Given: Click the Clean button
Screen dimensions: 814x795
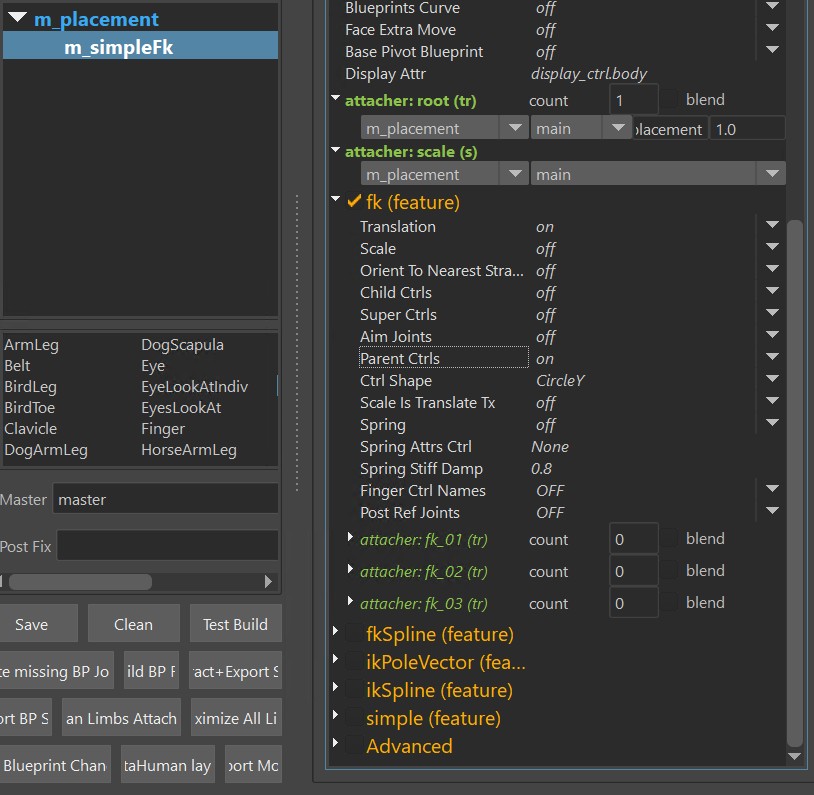Looking at the screenshot, I should coord(133,623).
